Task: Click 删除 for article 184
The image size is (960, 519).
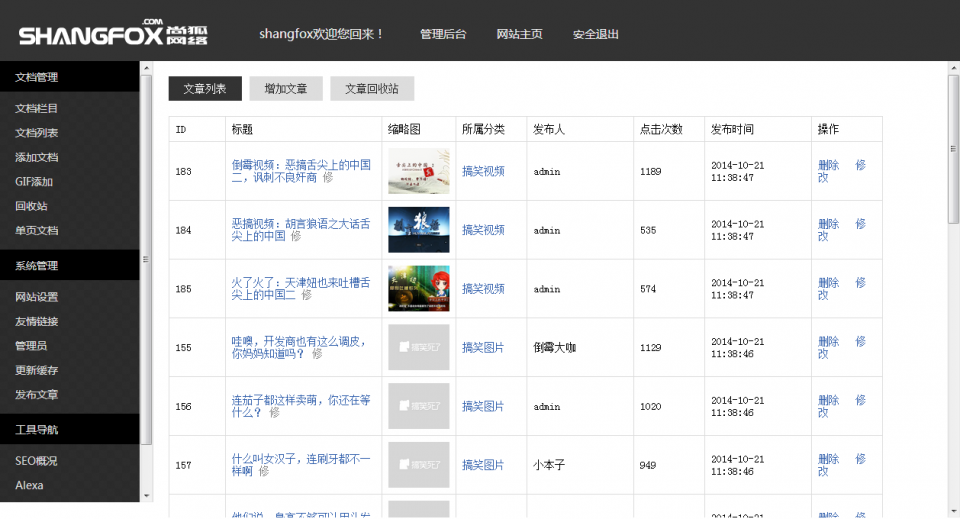Action: (828, 224)
